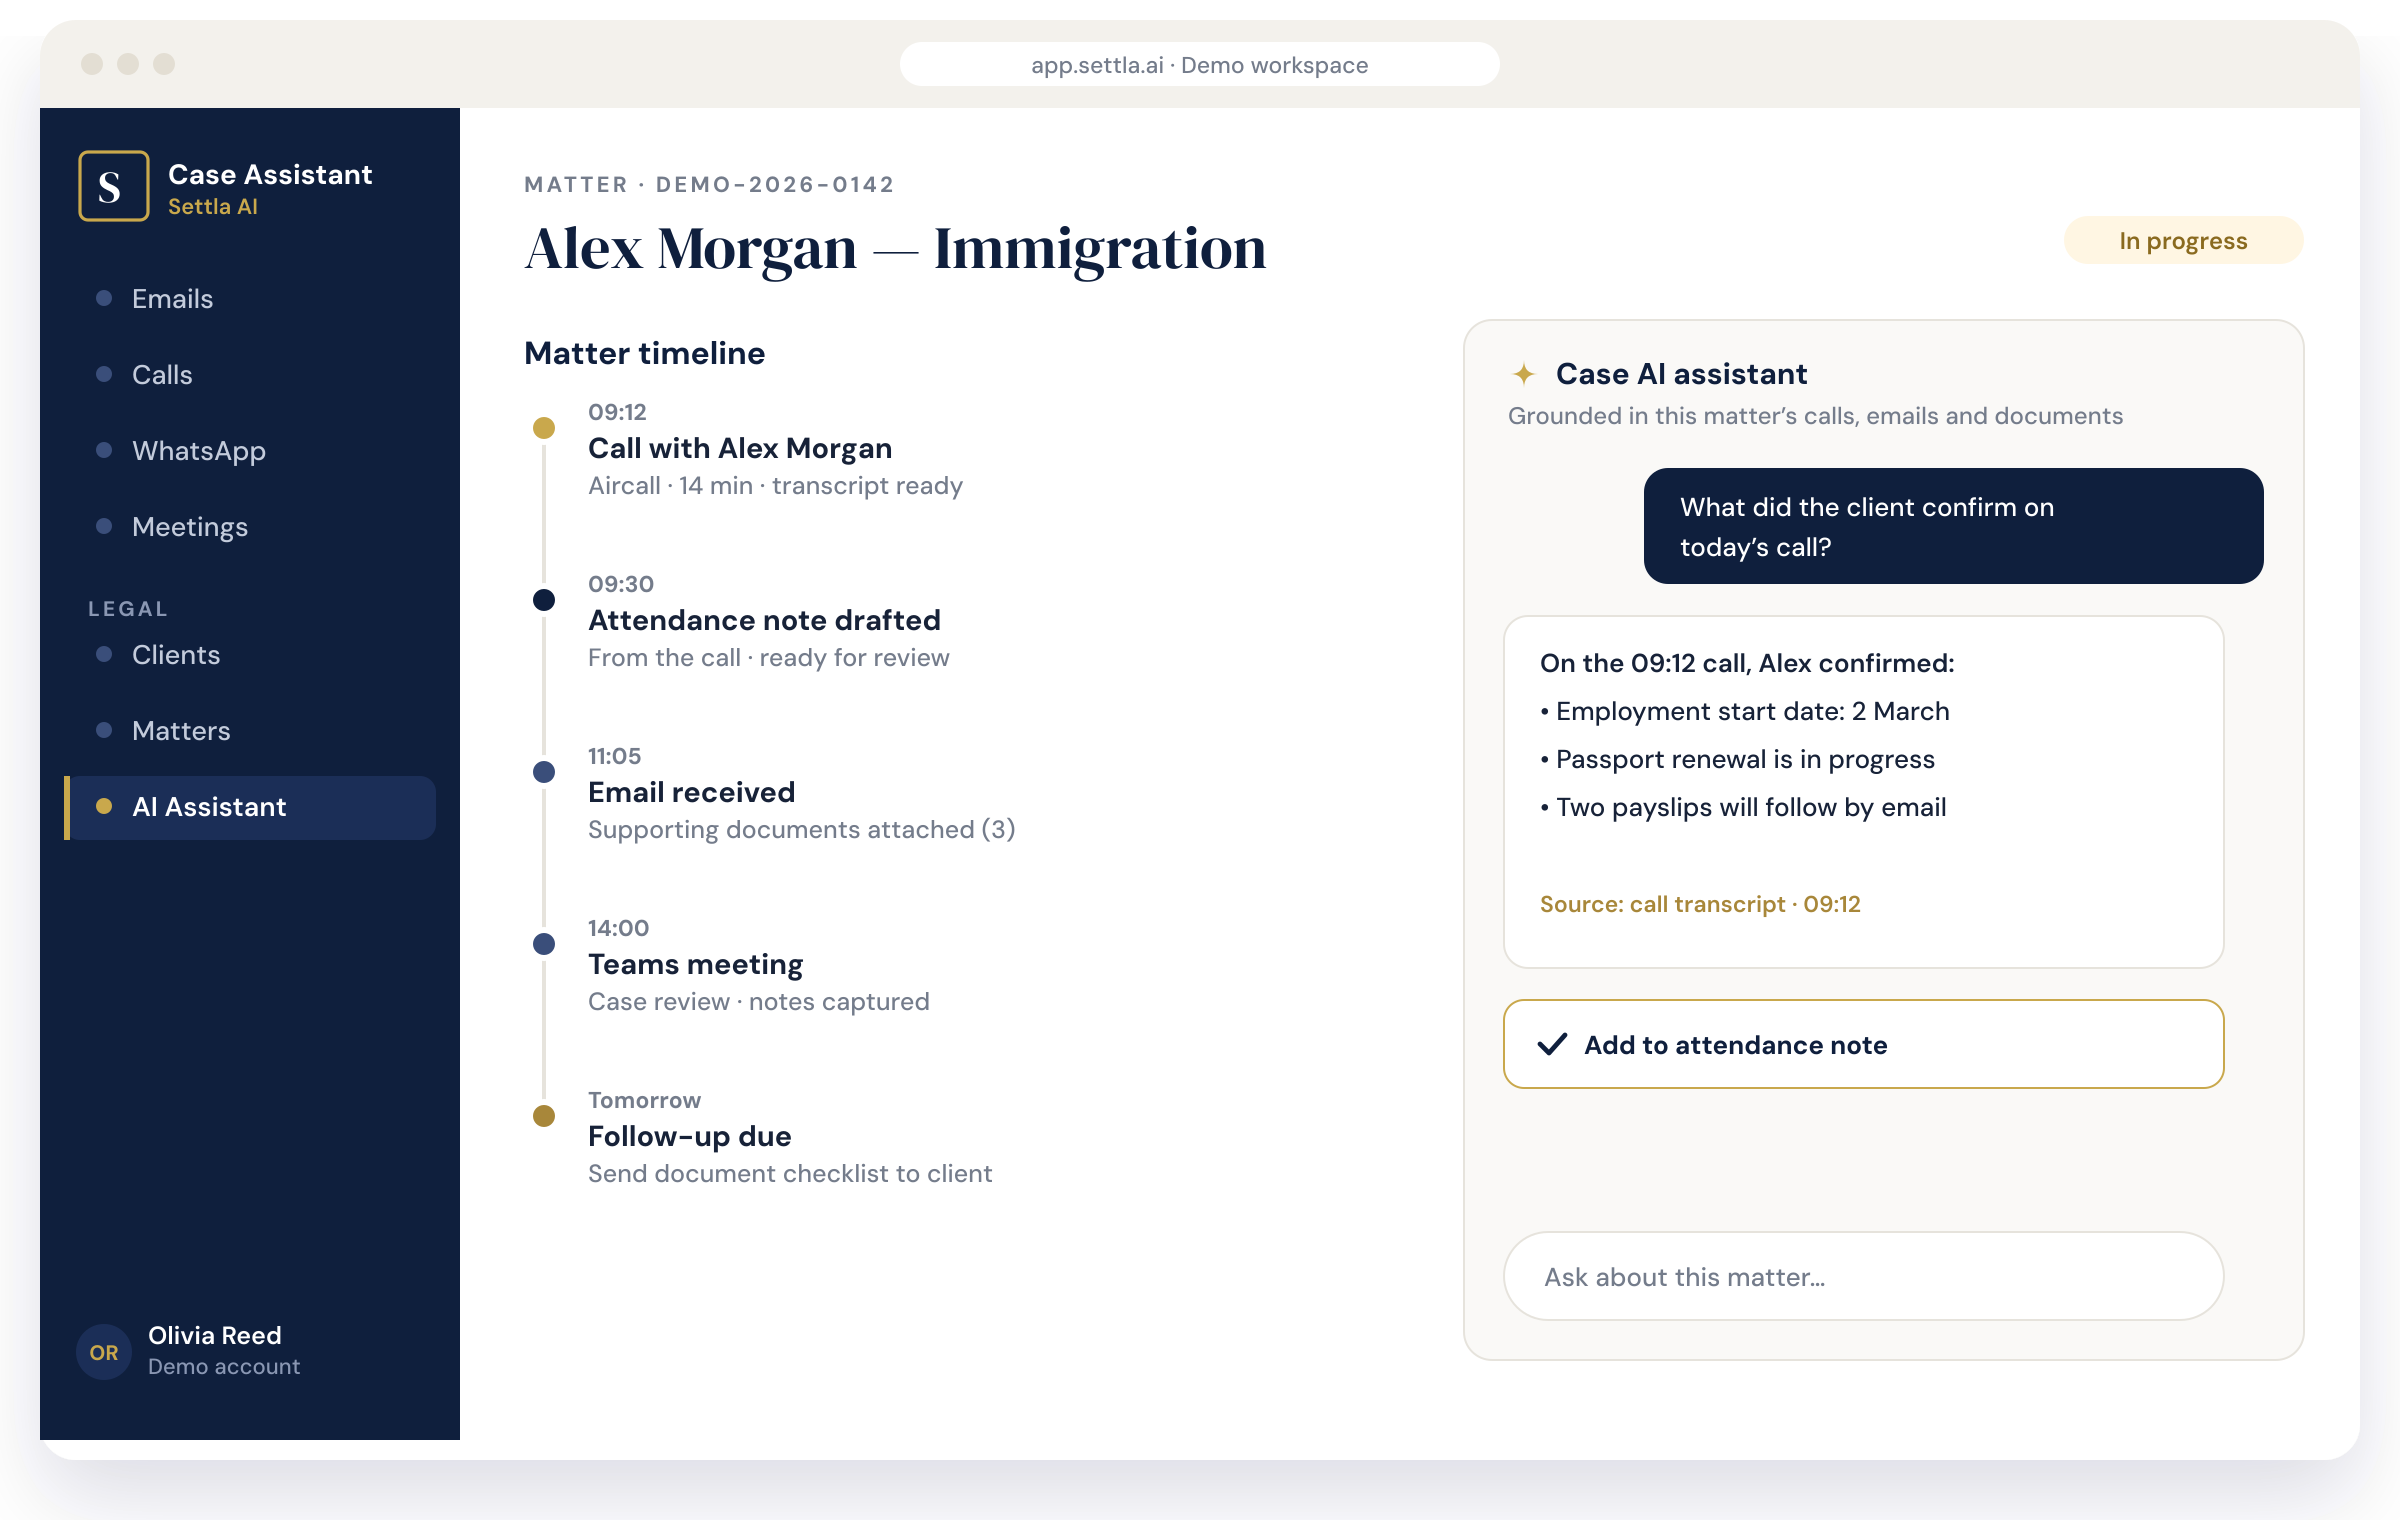Click the user question chat bubble

pyautogui.click(x=1953, y=526)
